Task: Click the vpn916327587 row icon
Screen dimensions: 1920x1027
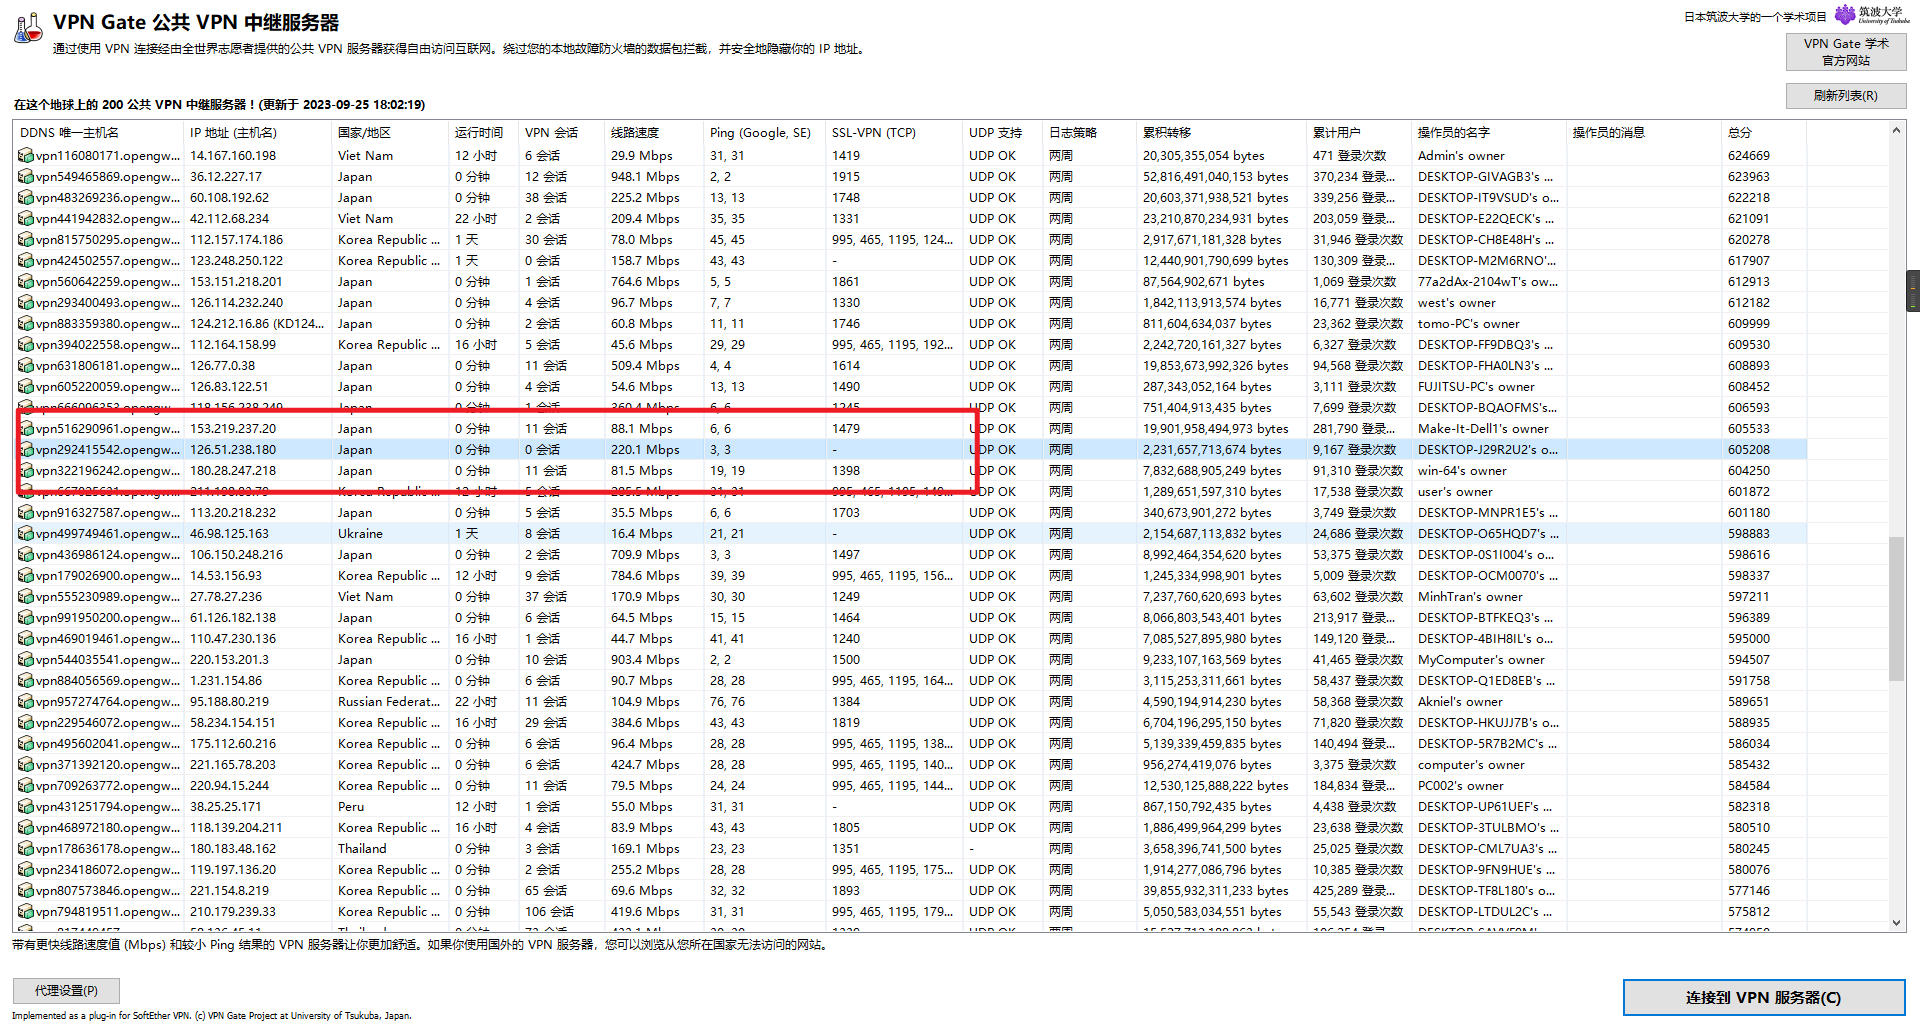Action: click(26, 513)
